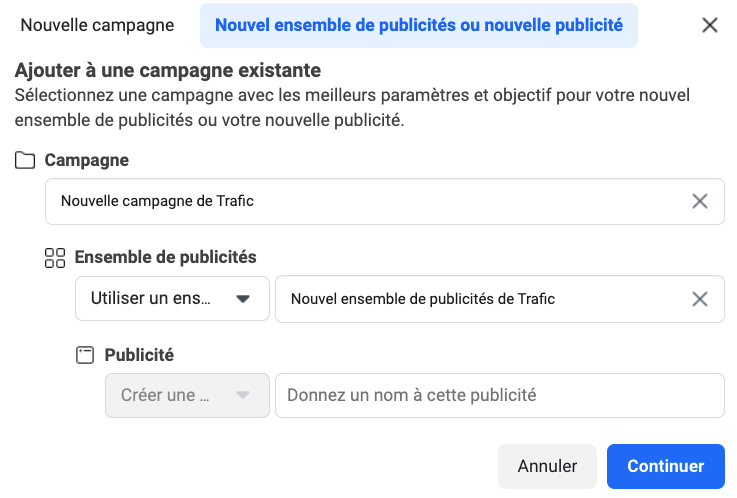Click the Publicité section label
The height and width of the screenshot is (498, 737).
pos(139,354)
